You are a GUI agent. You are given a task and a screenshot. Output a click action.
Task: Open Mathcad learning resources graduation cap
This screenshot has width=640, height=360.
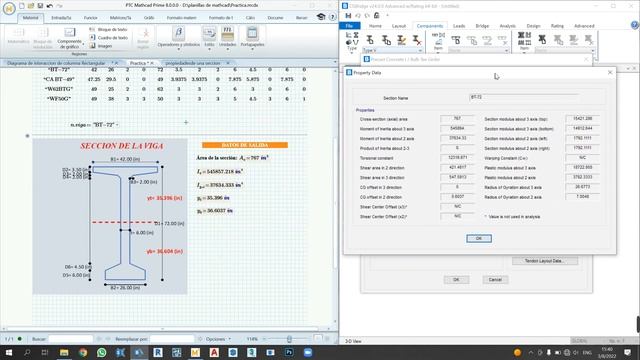tap(321, 17)
